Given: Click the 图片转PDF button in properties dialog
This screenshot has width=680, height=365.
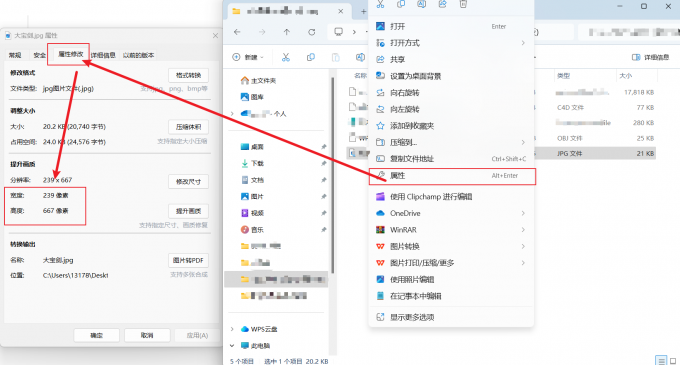Looking at the screenshot, I should [188, 260].
